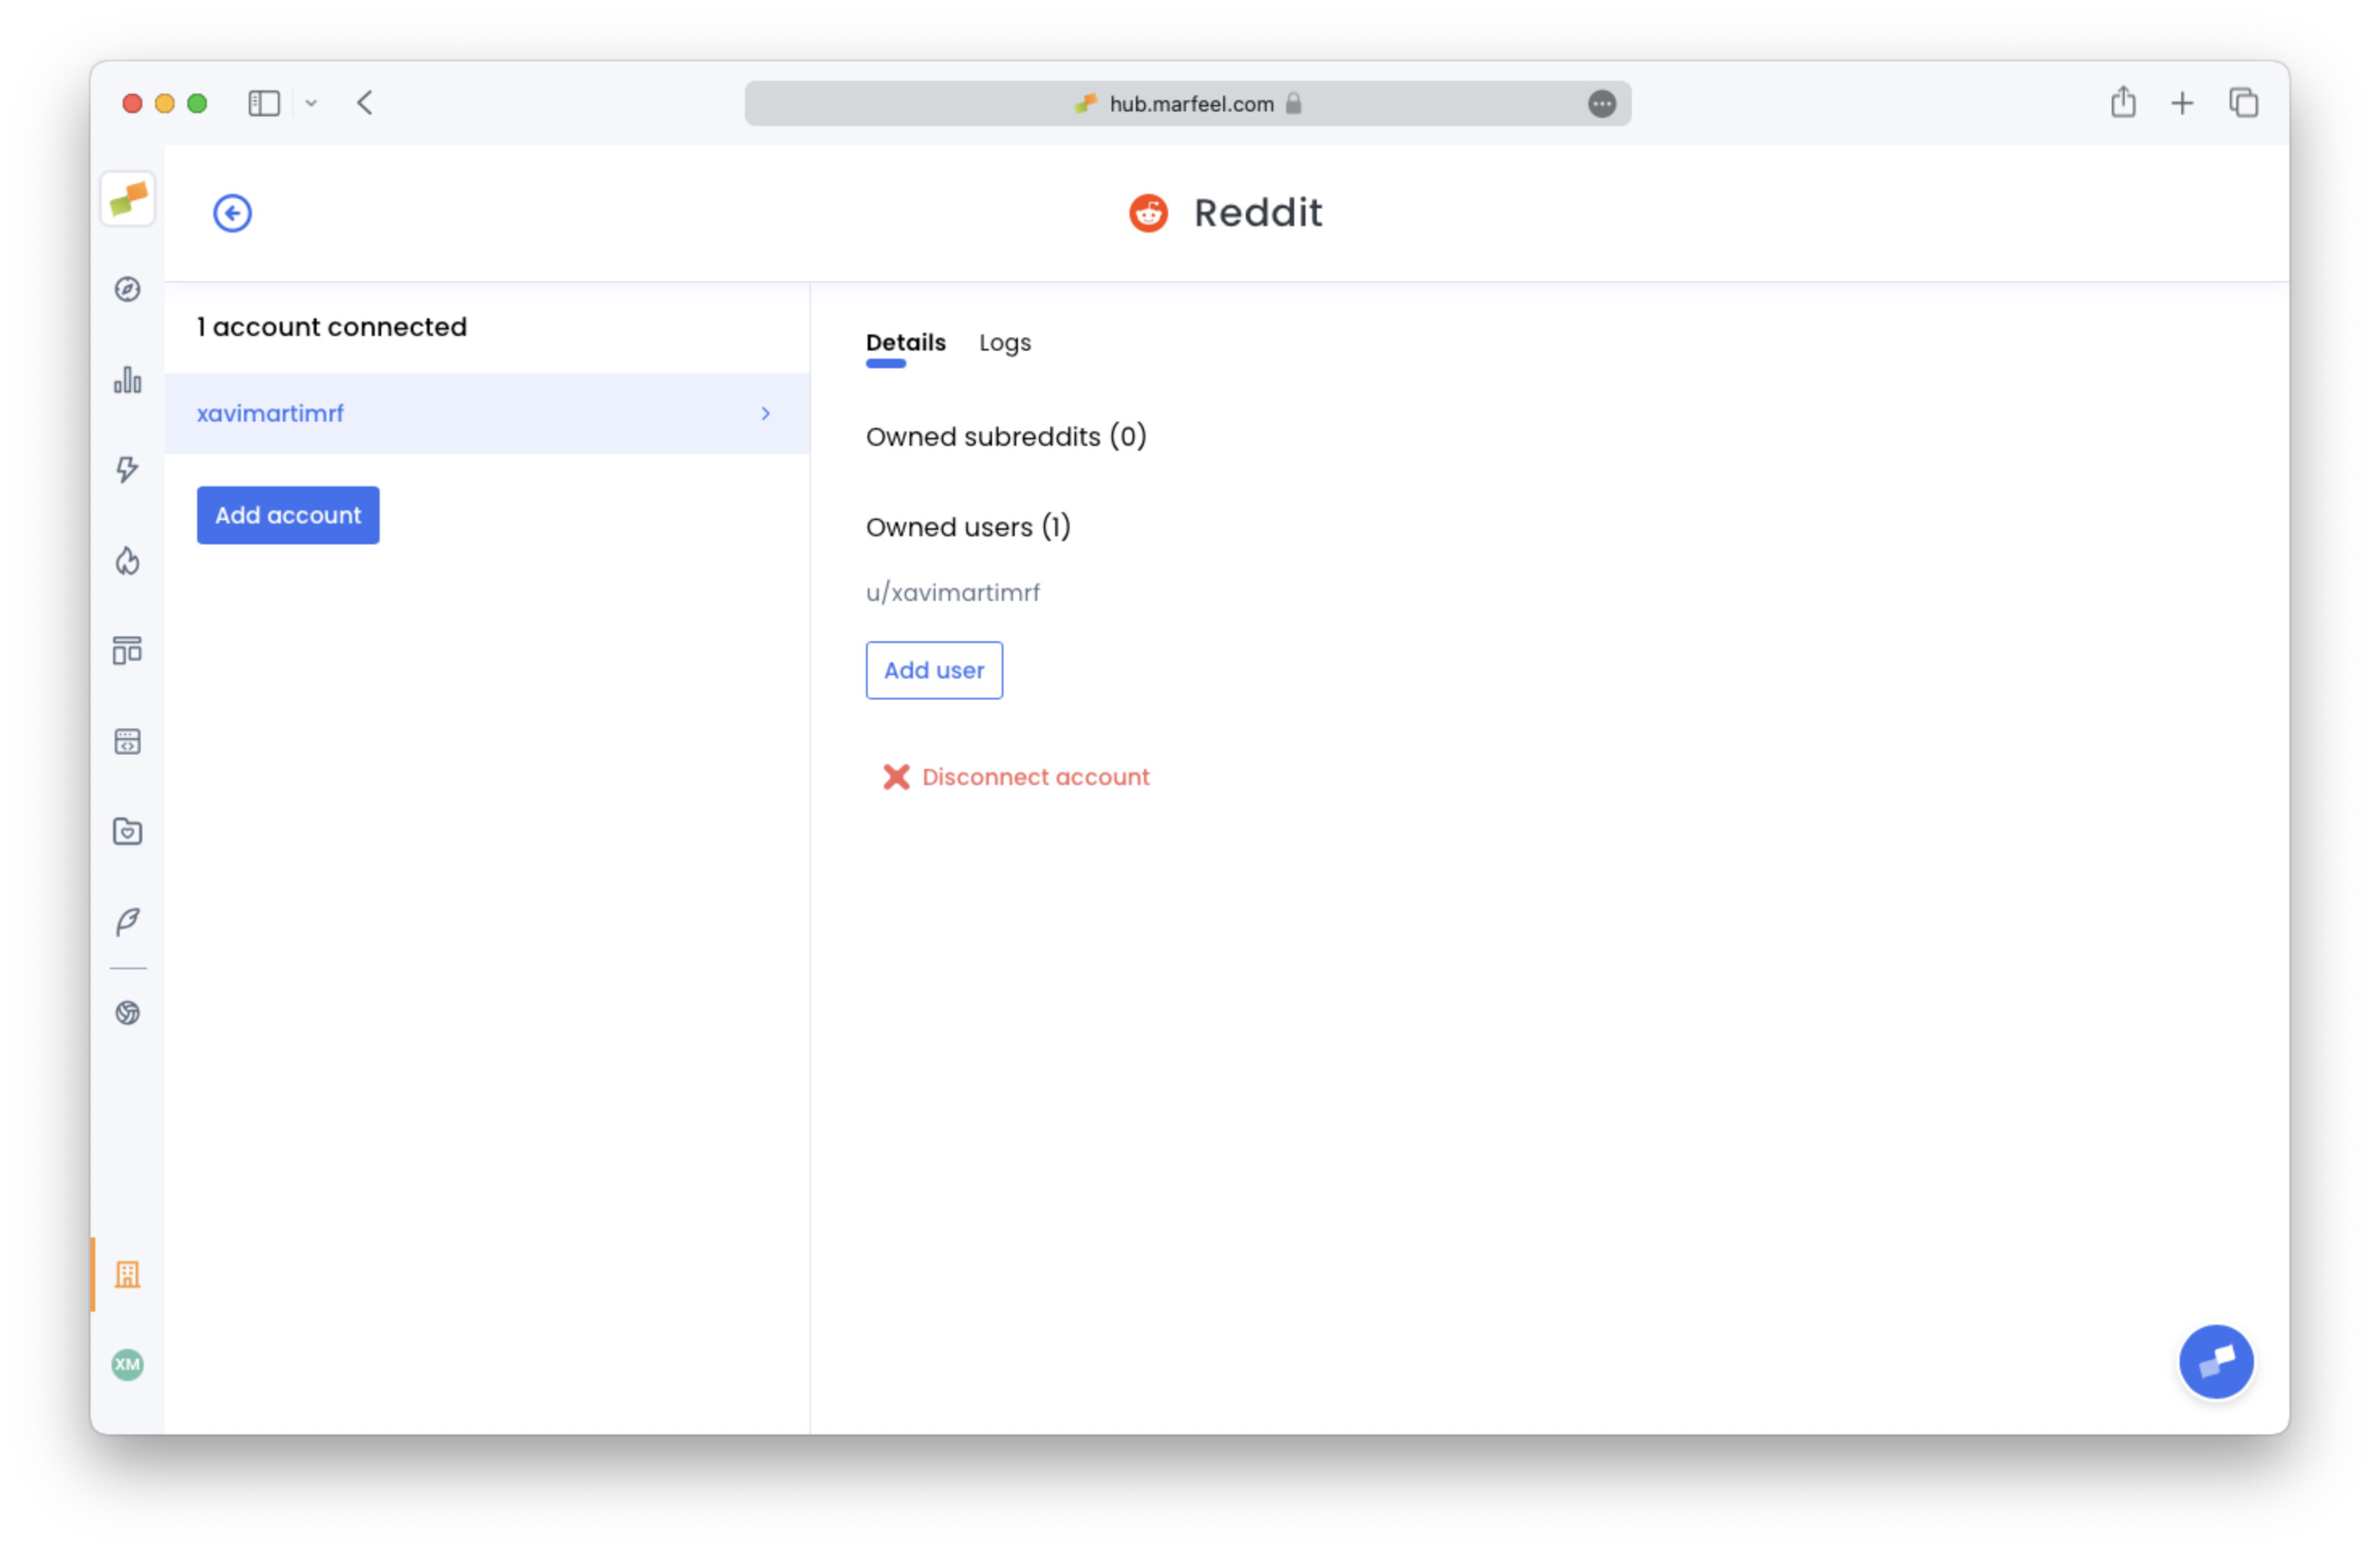Open the flame trending icon

tap(127, 561)
